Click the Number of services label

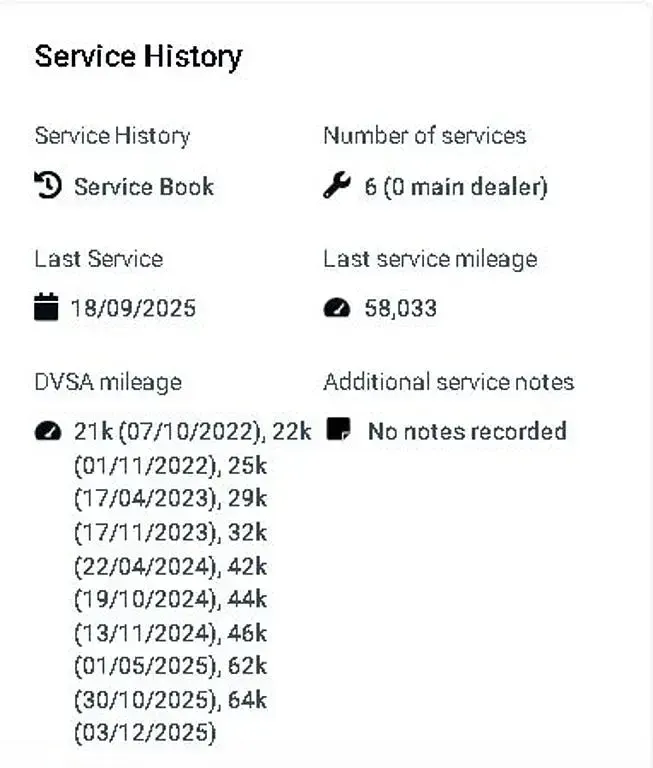pyautogui.click(x=425, y=136)
